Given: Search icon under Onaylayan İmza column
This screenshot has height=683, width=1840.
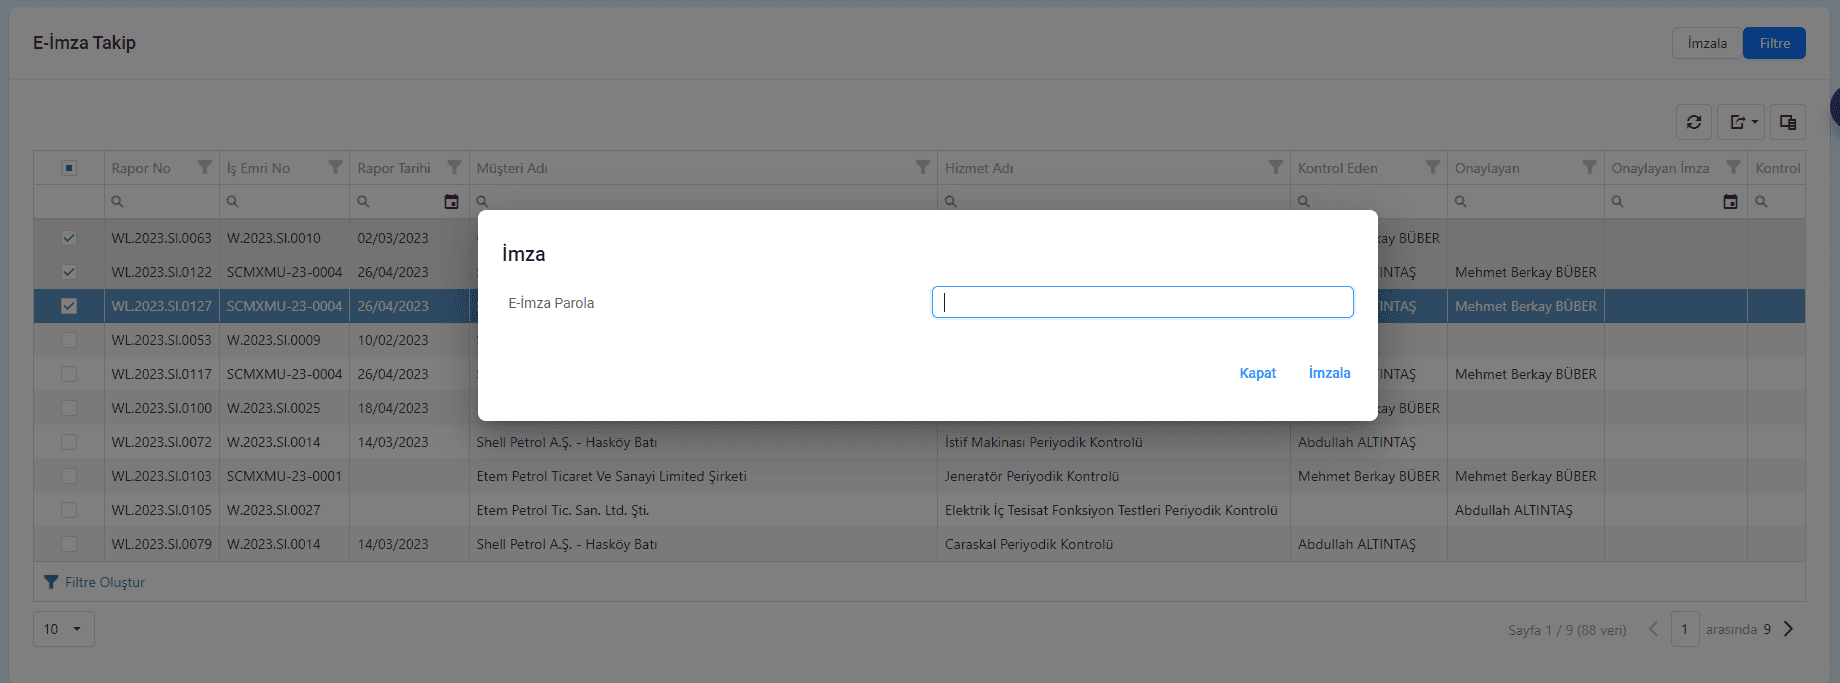Looking at the screenshot, I should tap(1618, 202).
